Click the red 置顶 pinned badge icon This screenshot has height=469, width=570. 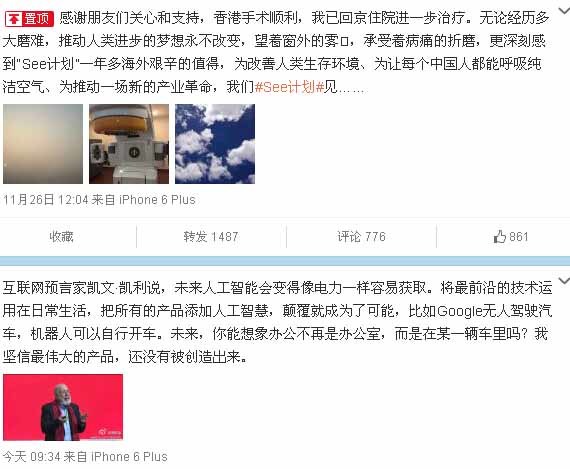[x=29, y=19]
